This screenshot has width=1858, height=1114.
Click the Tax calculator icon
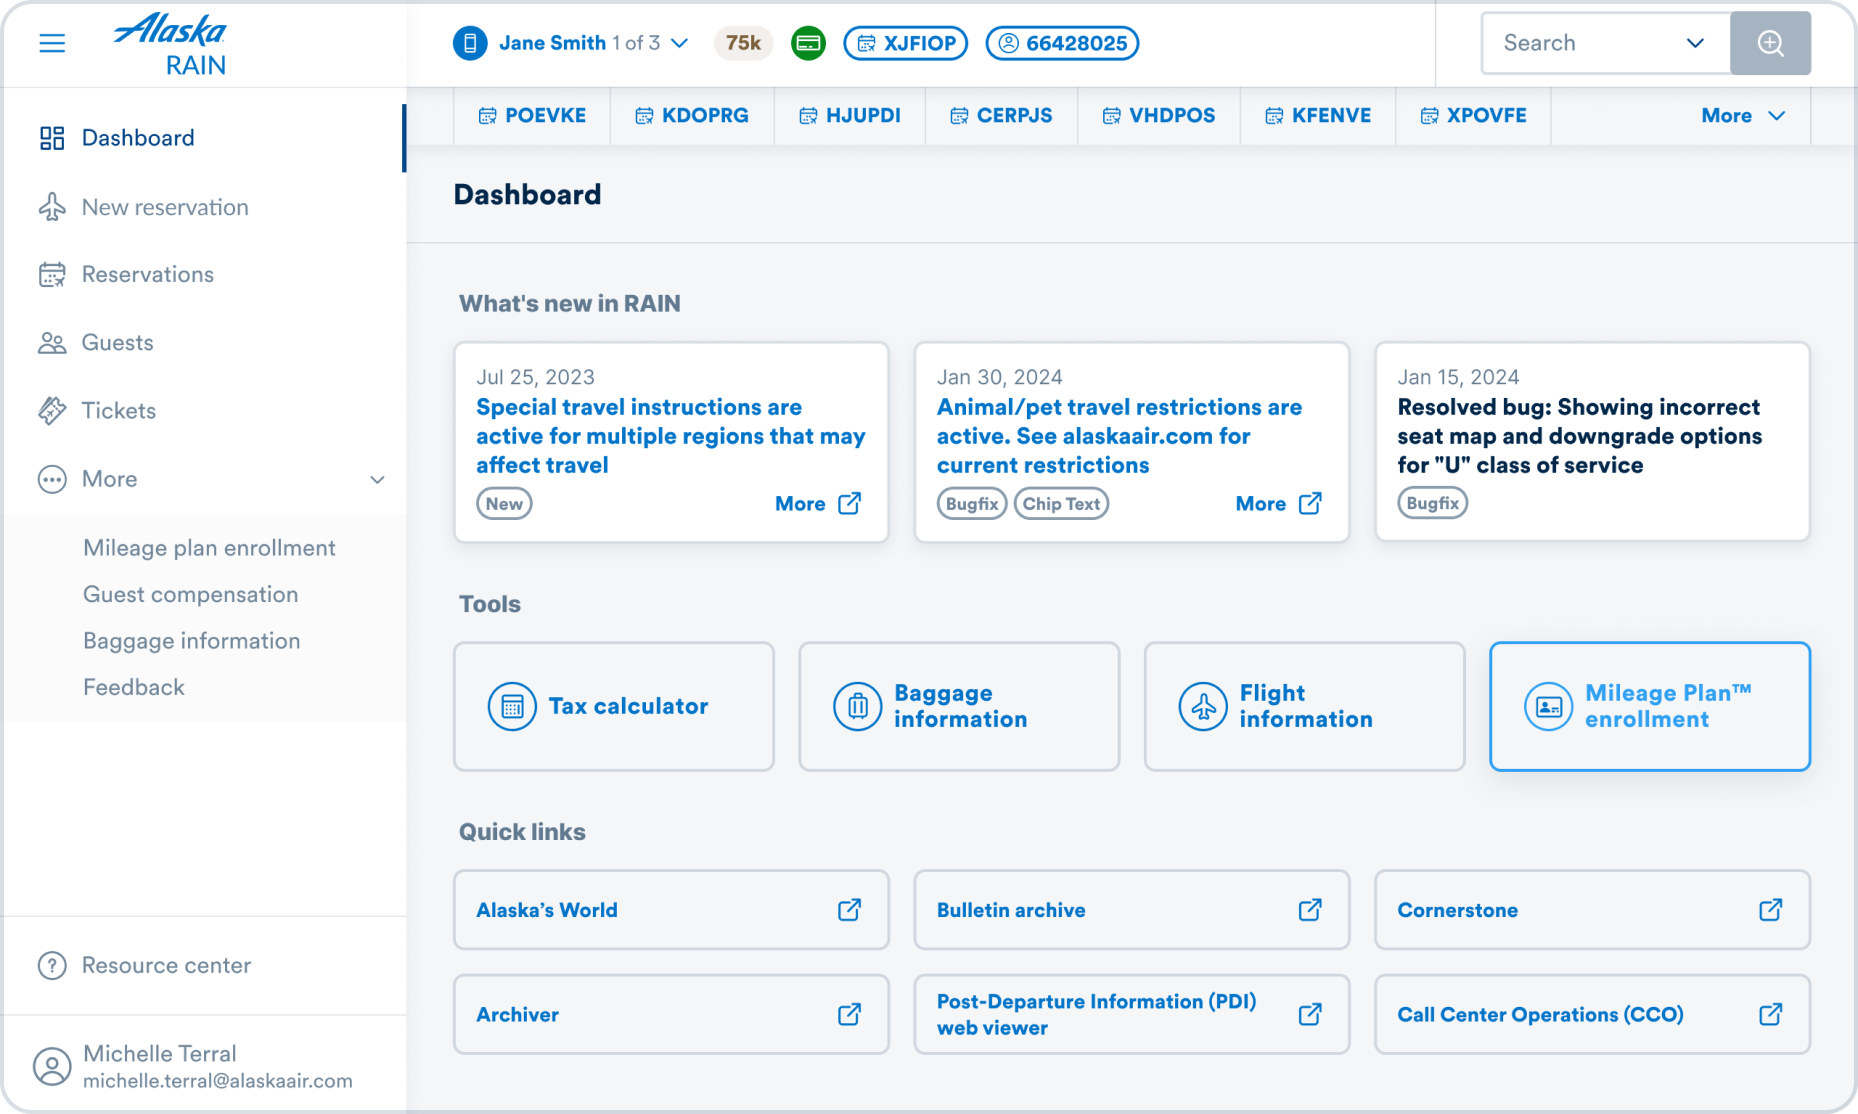pos(512,706)
